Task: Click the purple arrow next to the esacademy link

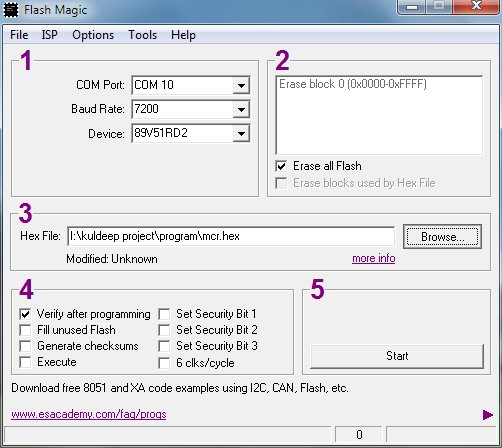Action: coord(488,415)
